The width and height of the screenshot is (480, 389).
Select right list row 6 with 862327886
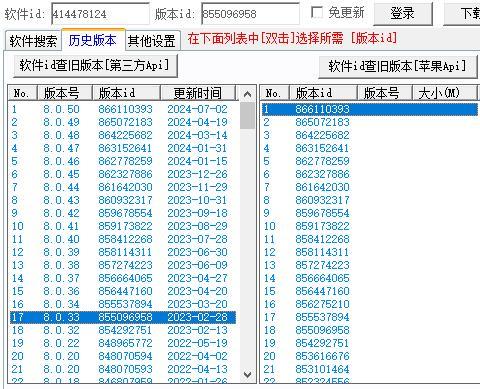[370, 174]
